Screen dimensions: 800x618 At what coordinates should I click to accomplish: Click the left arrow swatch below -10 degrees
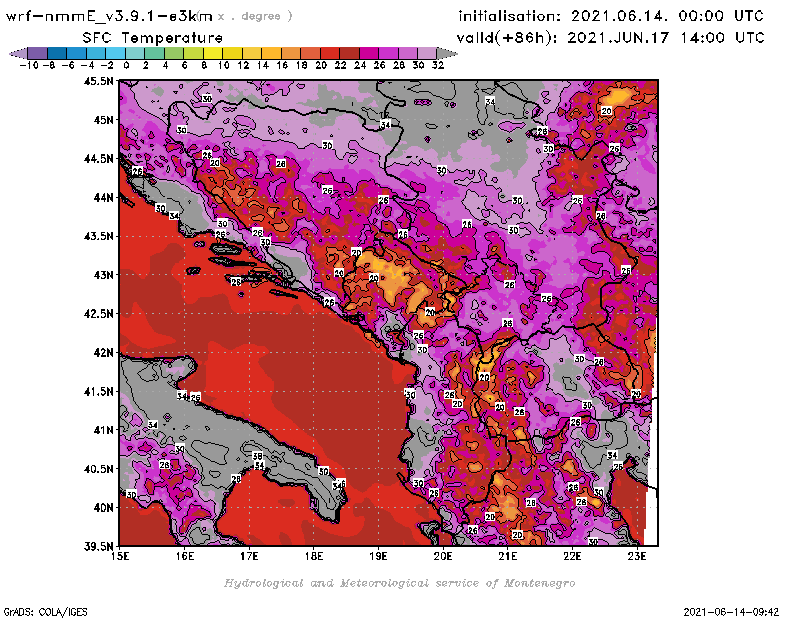pyautogui.click(x=18, y=53)
